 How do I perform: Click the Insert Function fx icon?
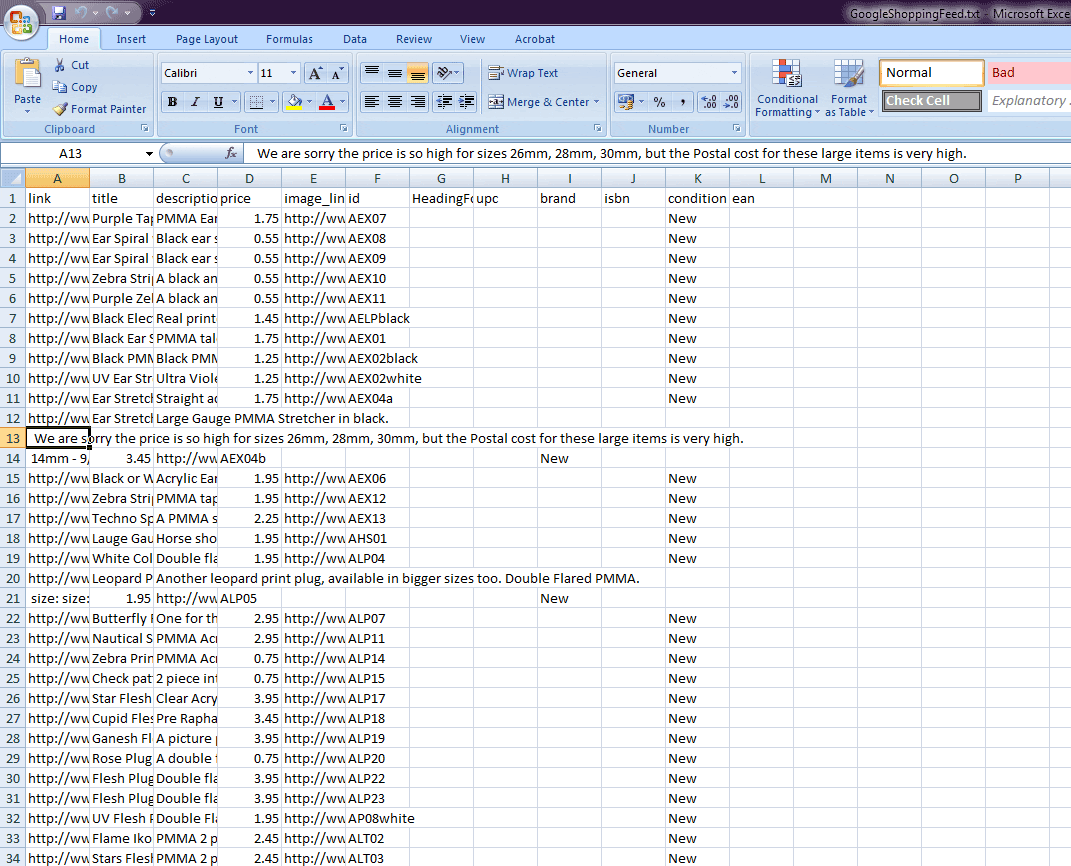click(x=231, y=153)
